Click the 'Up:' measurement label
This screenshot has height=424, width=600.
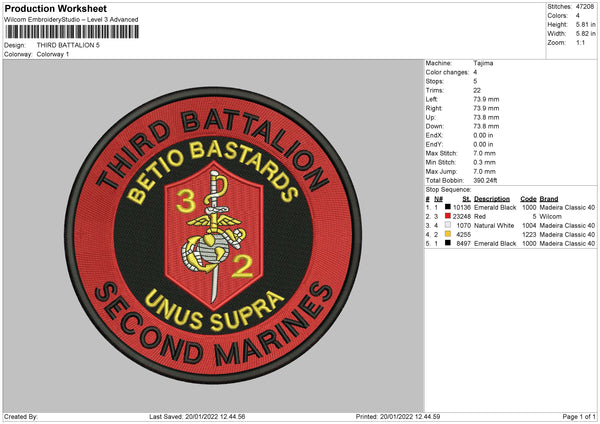coord(430,117)
